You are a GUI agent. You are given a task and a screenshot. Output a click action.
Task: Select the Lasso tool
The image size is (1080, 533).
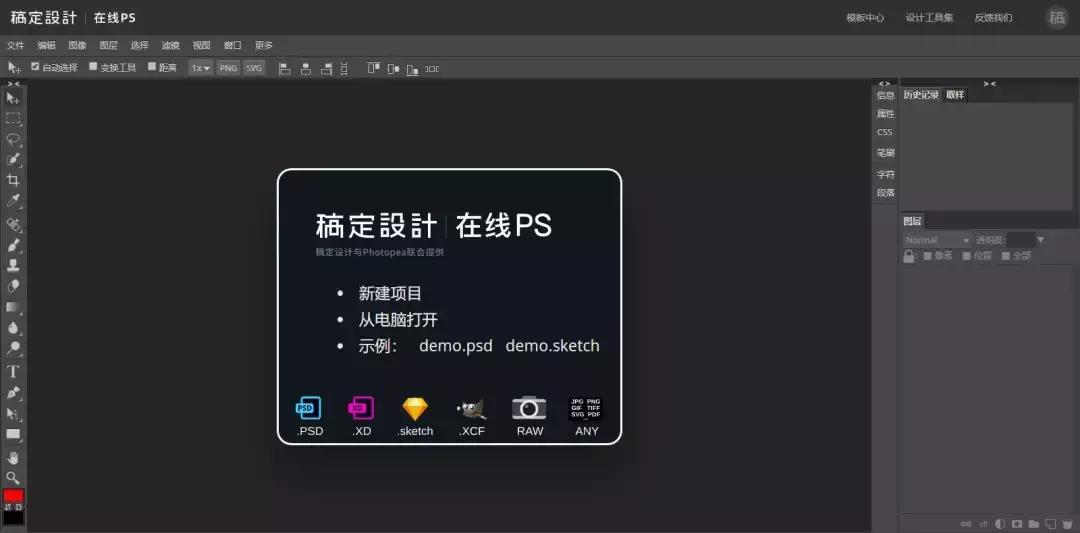click(13, 139)
